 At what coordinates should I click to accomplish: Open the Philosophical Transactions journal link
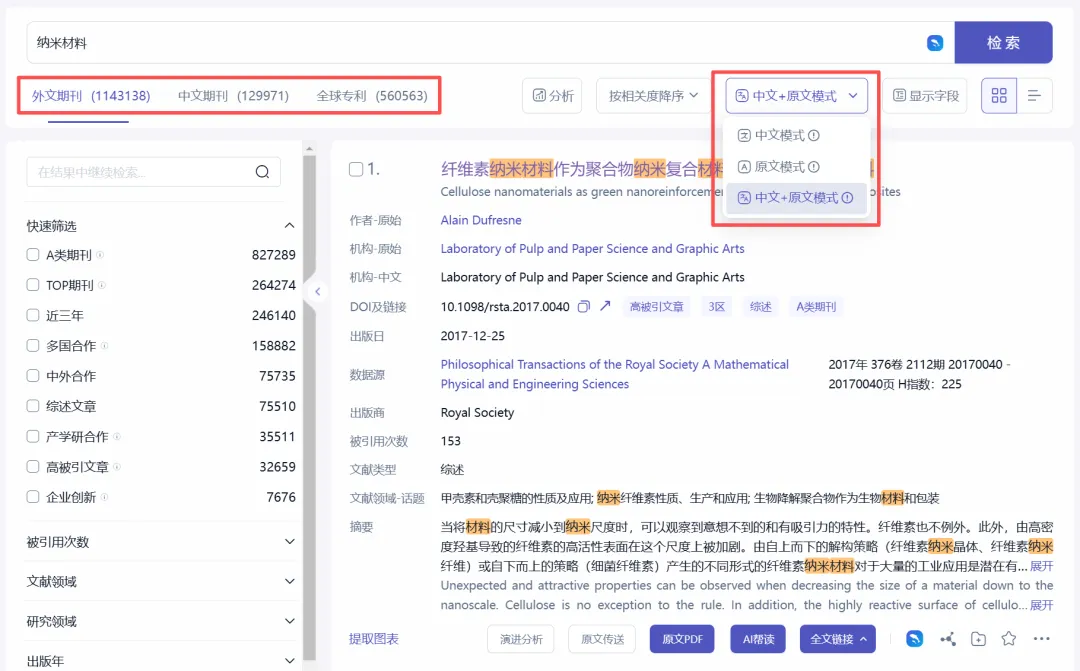614,374
